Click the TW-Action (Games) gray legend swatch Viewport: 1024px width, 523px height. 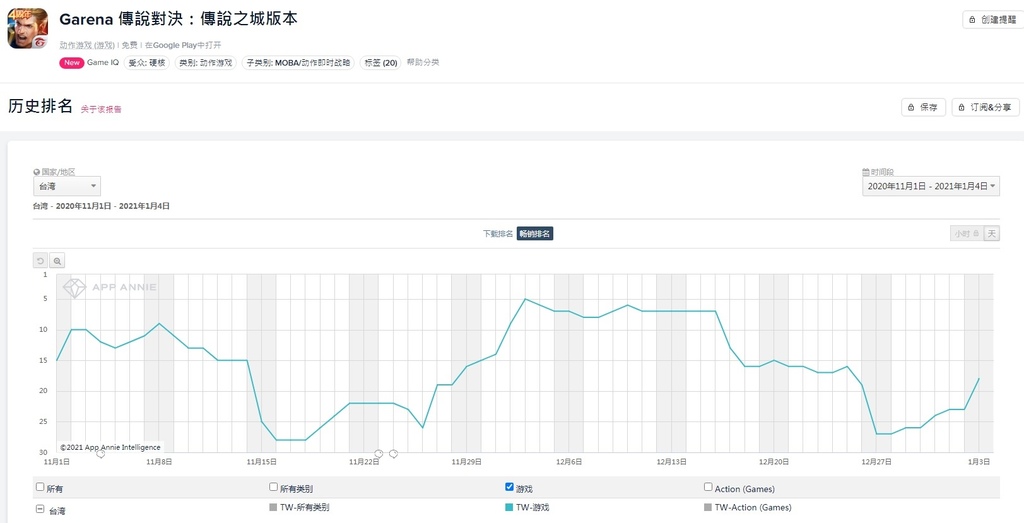[708, 507]
